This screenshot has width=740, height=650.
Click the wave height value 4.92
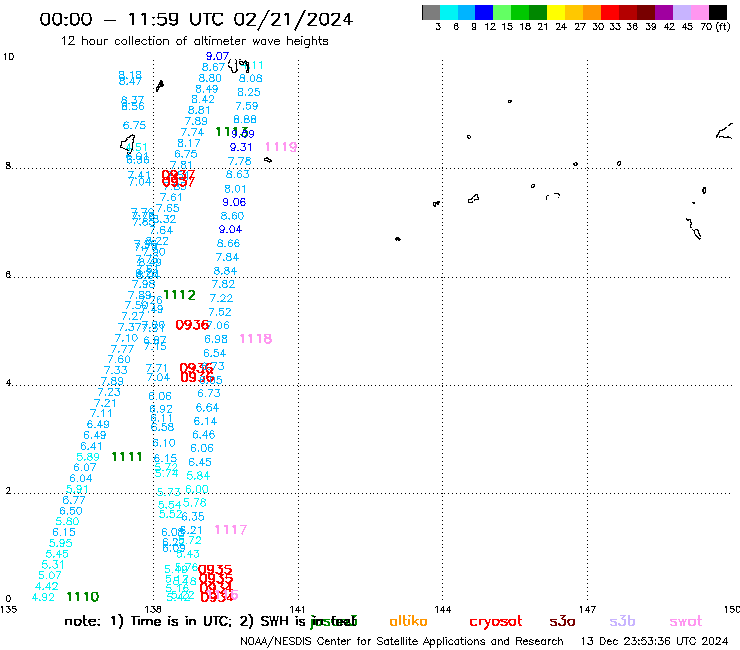point(43,597)
